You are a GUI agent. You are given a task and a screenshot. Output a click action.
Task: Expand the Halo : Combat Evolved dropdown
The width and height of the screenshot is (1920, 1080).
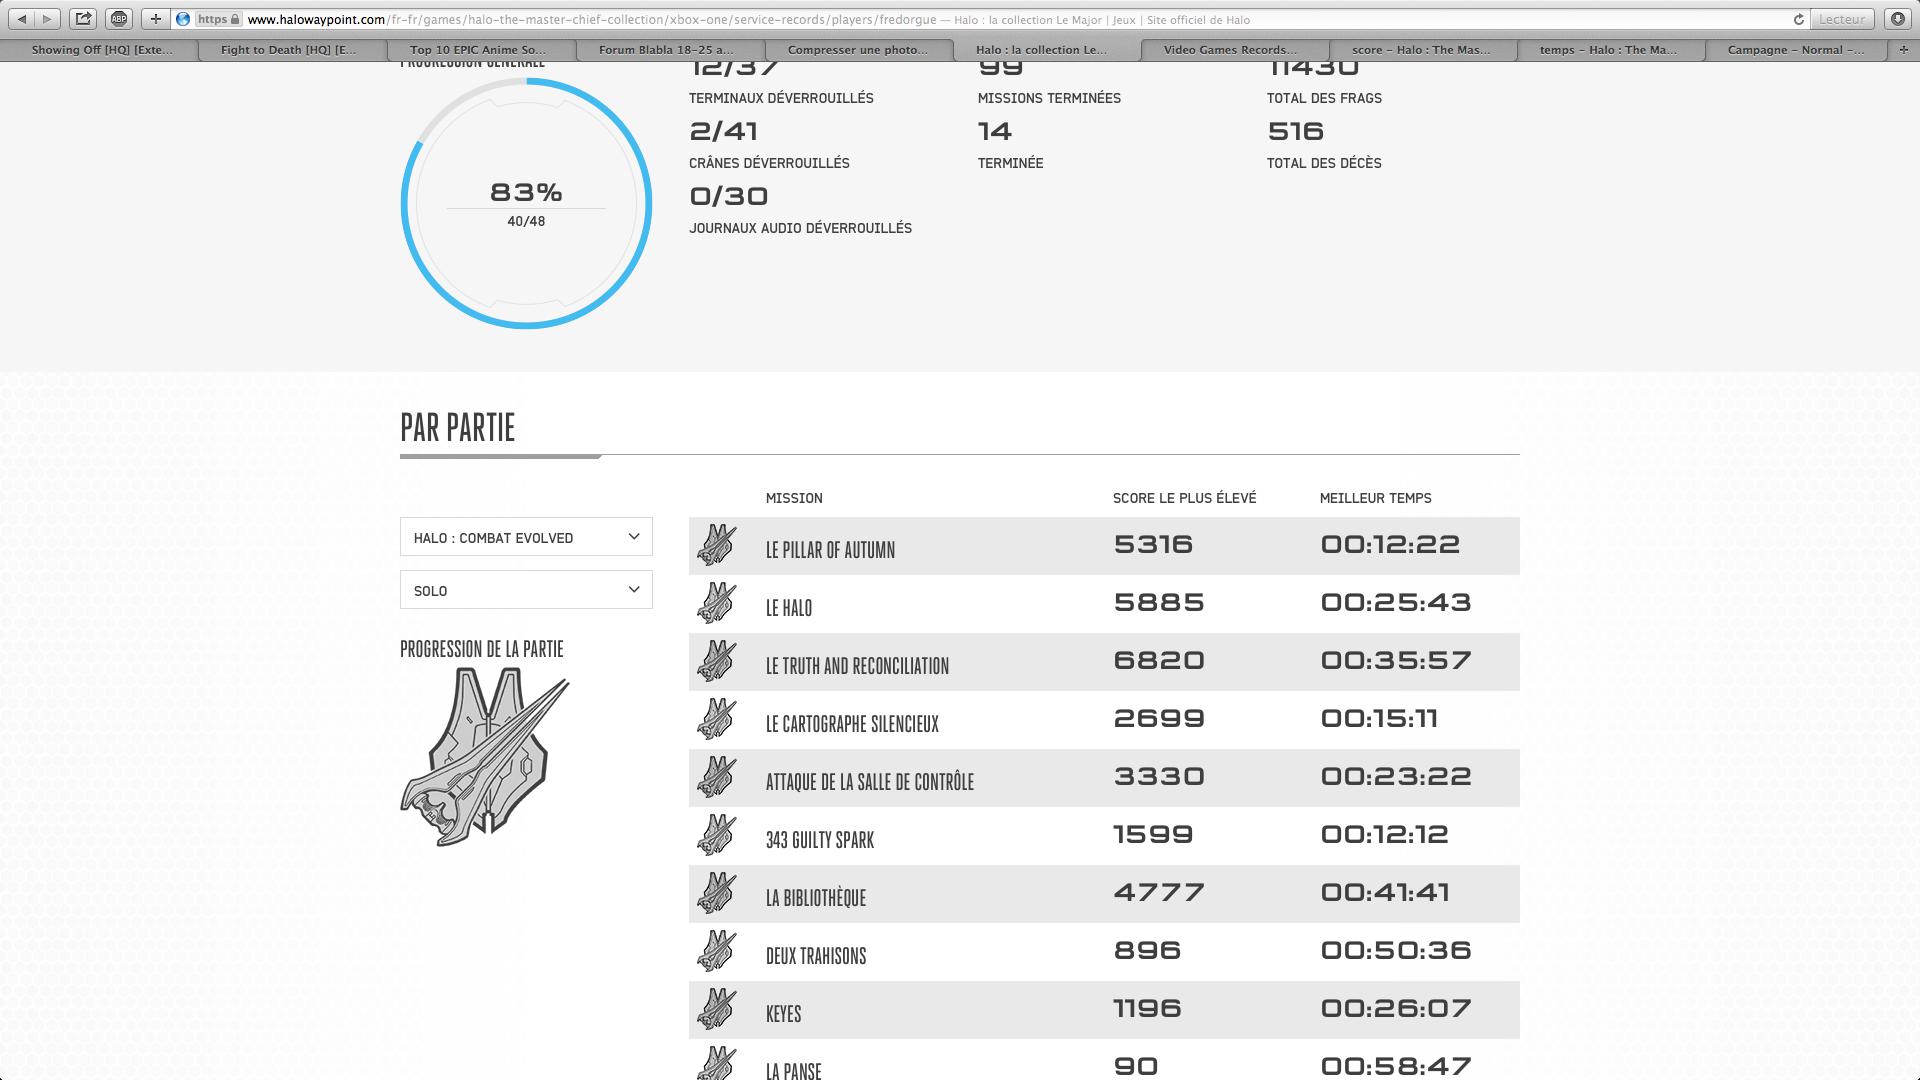(x=526, y=537)
